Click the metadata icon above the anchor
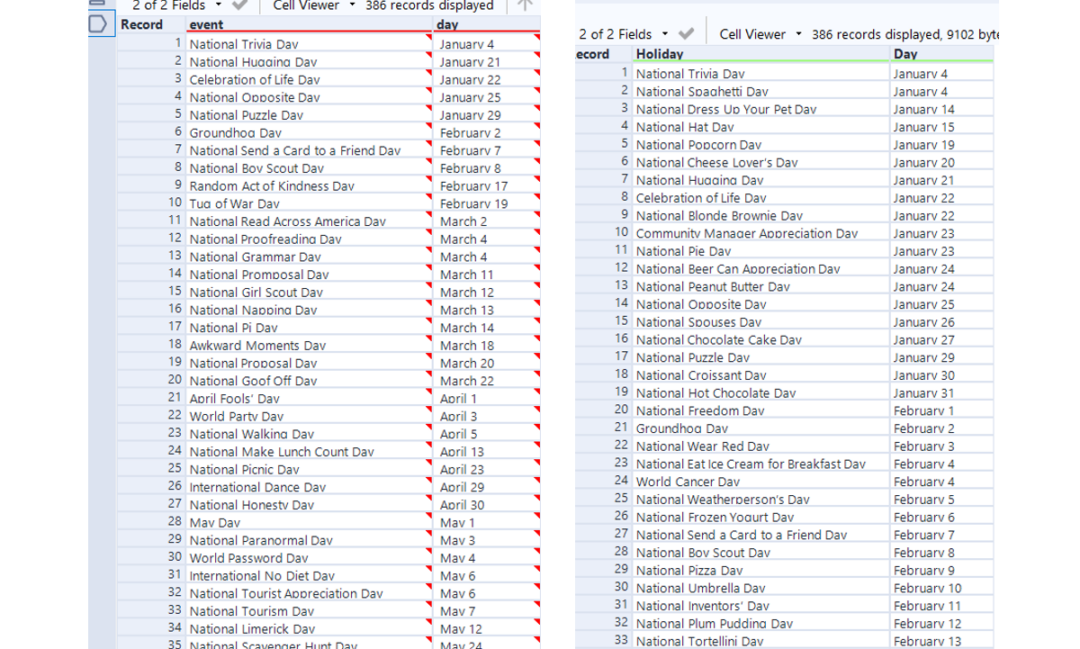Image resolution: width=1080 pixels, height=649 pixels. pos(98,3)
